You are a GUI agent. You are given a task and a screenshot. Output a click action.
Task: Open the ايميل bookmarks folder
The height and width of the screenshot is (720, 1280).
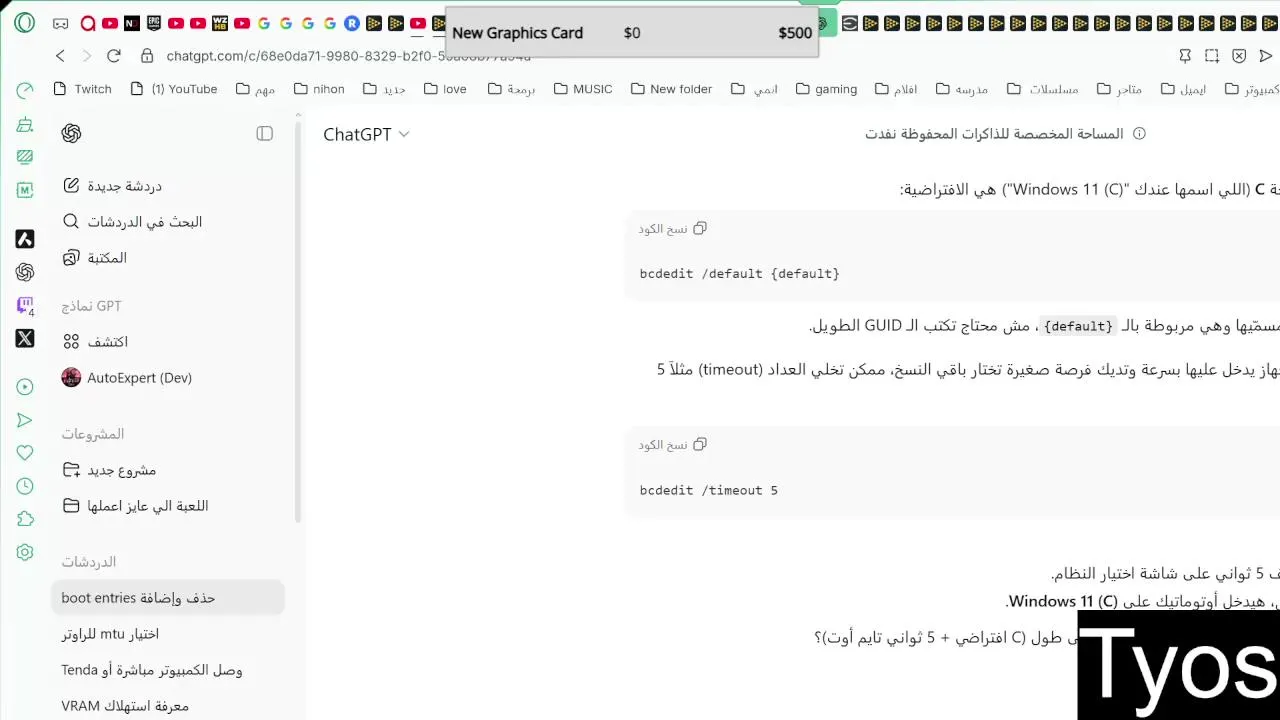[x=1183, y=89]
